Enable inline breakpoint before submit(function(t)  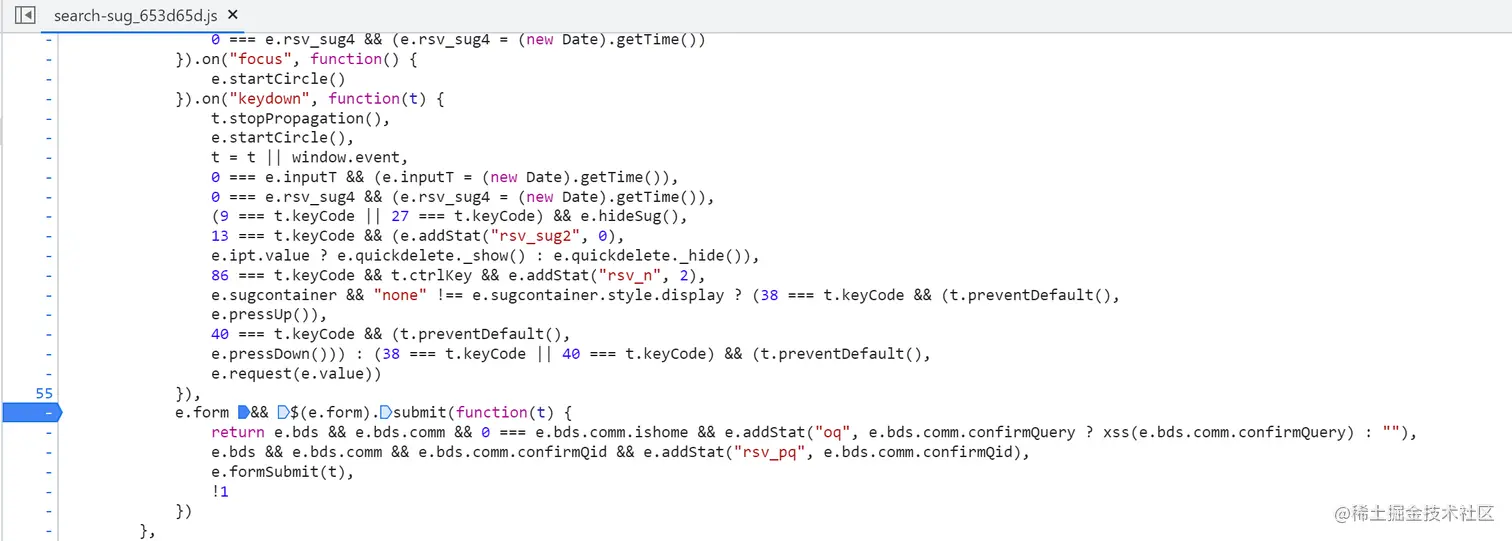click(386, 412)
